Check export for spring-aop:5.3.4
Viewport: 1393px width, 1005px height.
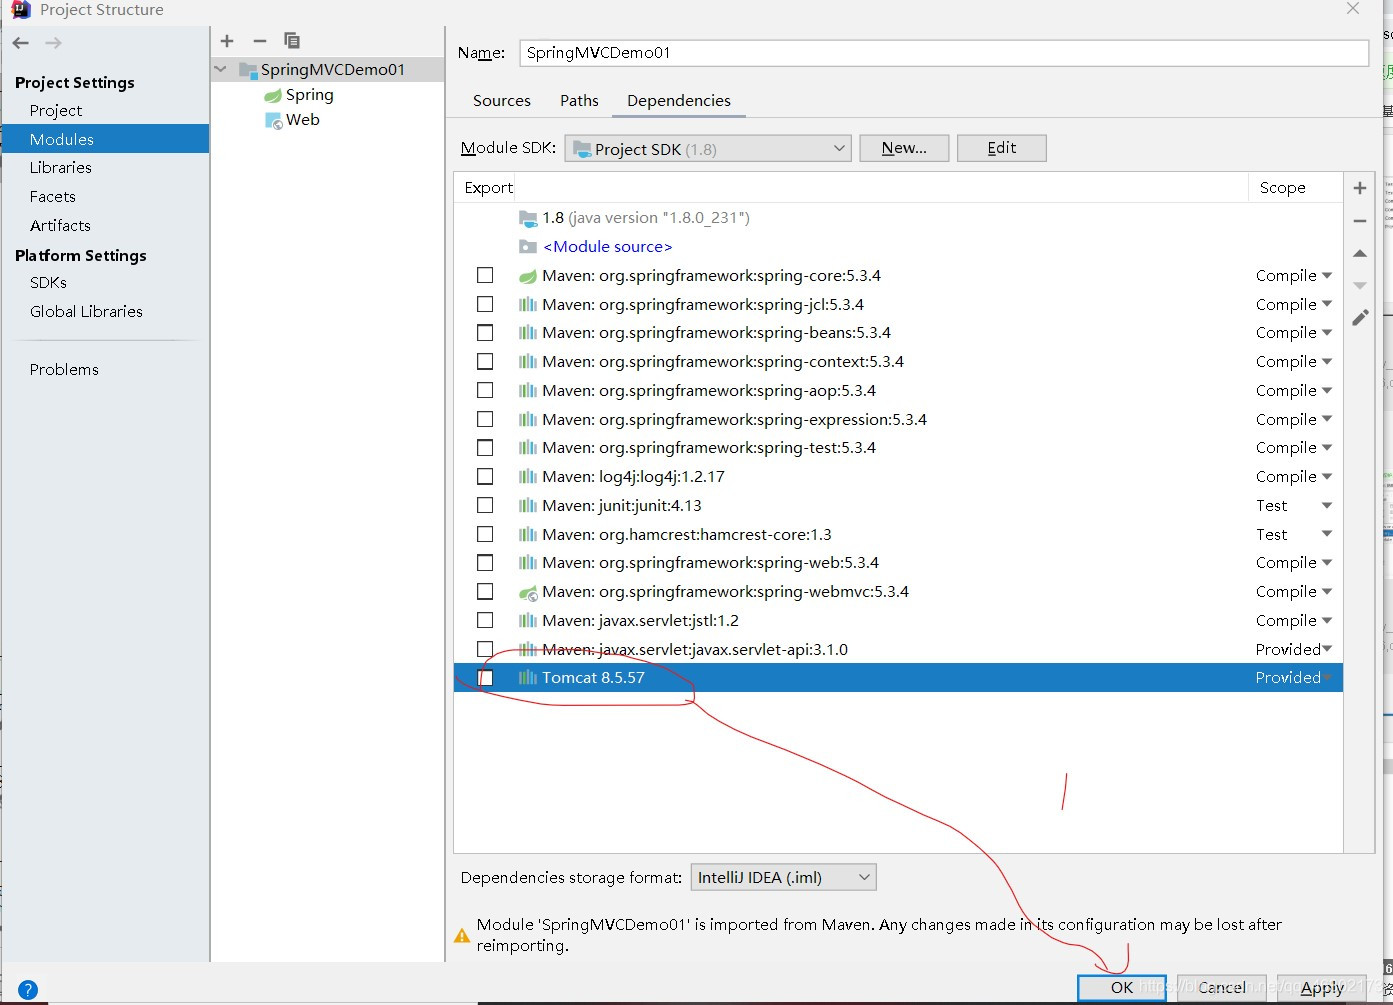click(485, 390)
